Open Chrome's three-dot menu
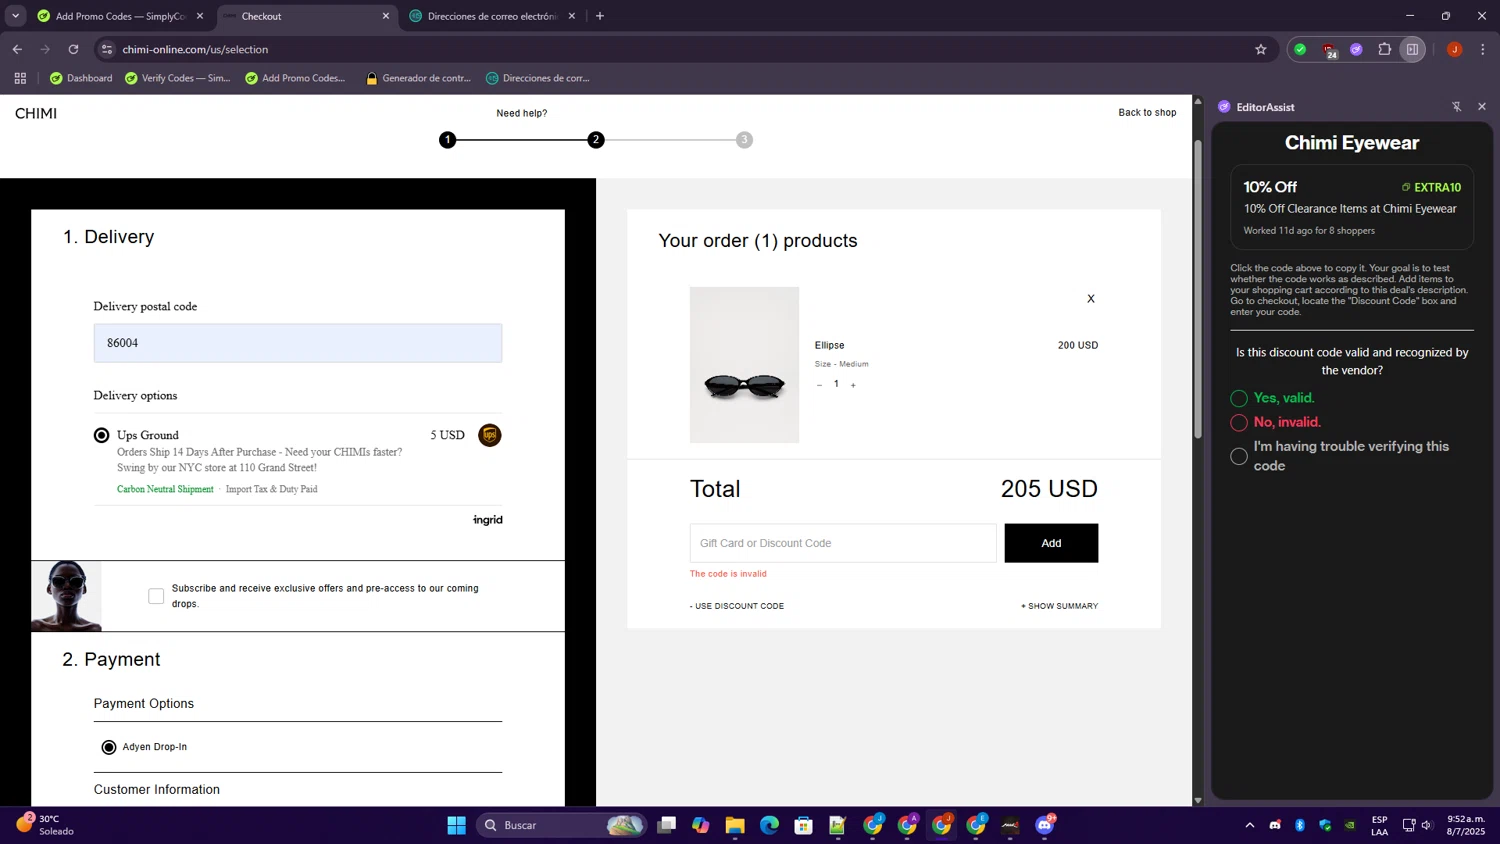1500x844 pixels. tap(1483, 49)
